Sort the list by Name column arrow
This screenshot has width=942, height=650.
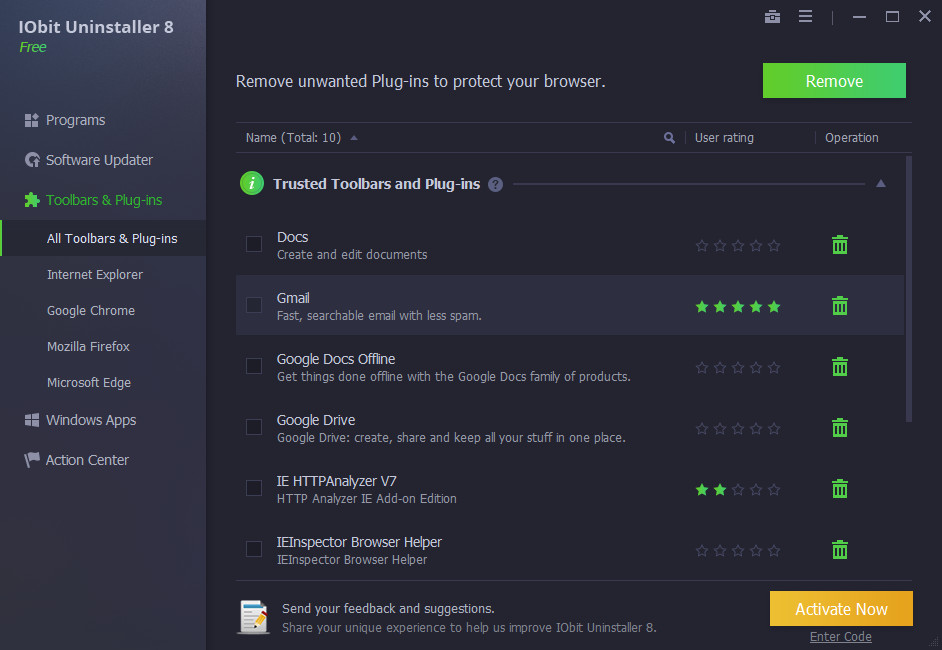354,138
